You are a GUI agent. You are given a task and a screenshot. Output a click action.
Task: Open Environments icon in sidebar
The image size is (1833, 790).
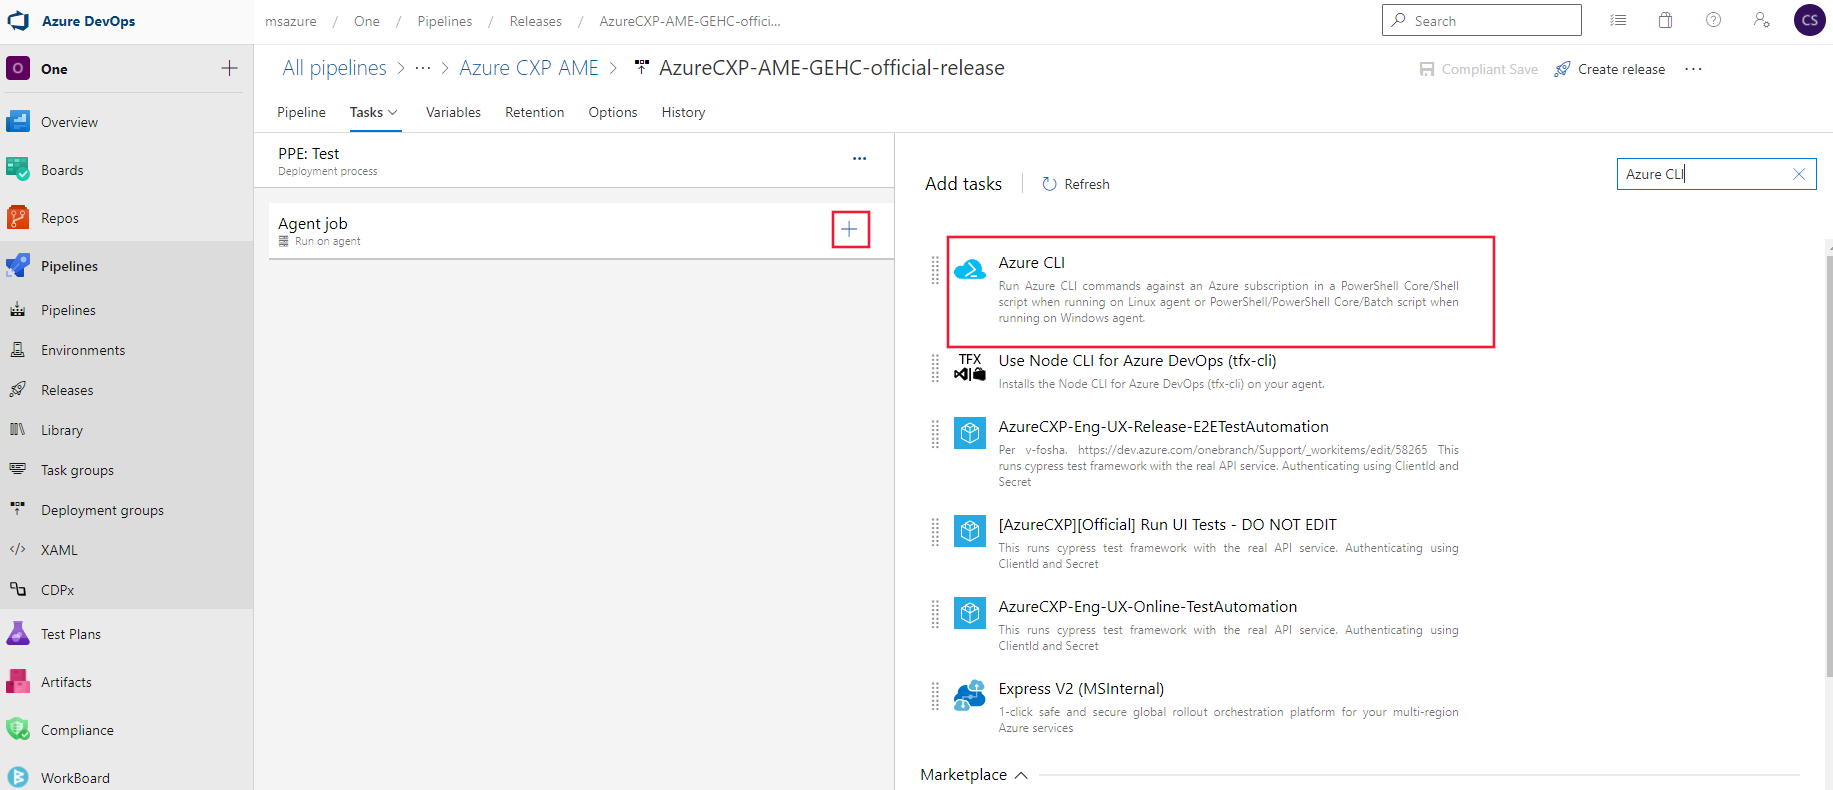(18, 350)
